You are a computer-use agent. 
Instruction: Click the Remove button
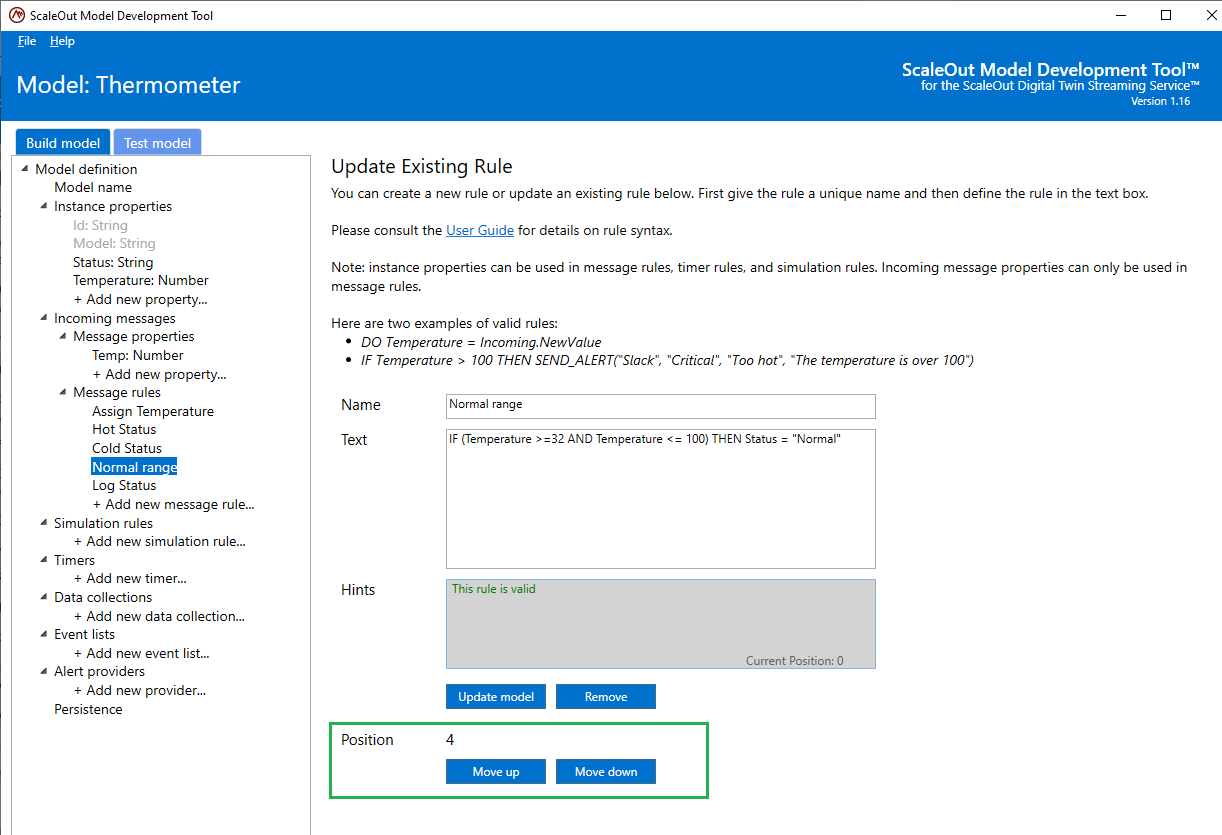pyautogui.click(x=606, y=697)
